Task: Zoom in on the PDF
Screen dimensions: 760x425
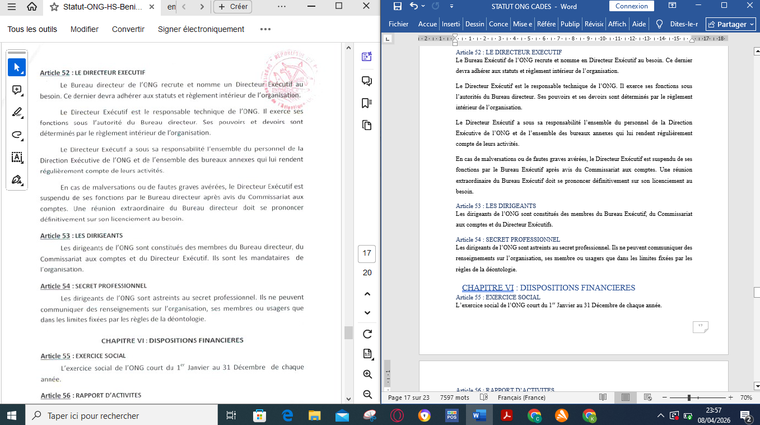Action: [x=367, y=374]
